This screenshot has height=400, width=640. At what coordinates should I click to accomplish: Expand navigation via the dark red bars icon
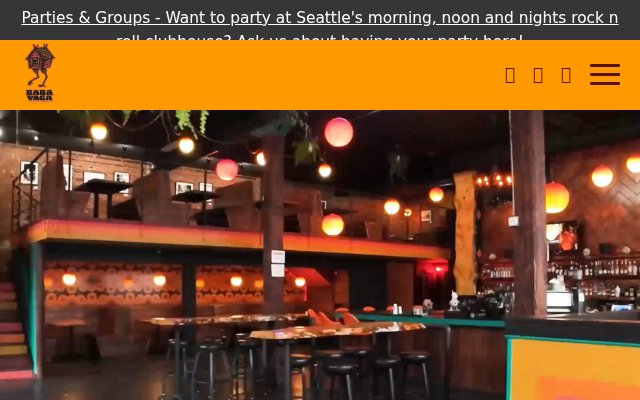click(x=604, y=75)
